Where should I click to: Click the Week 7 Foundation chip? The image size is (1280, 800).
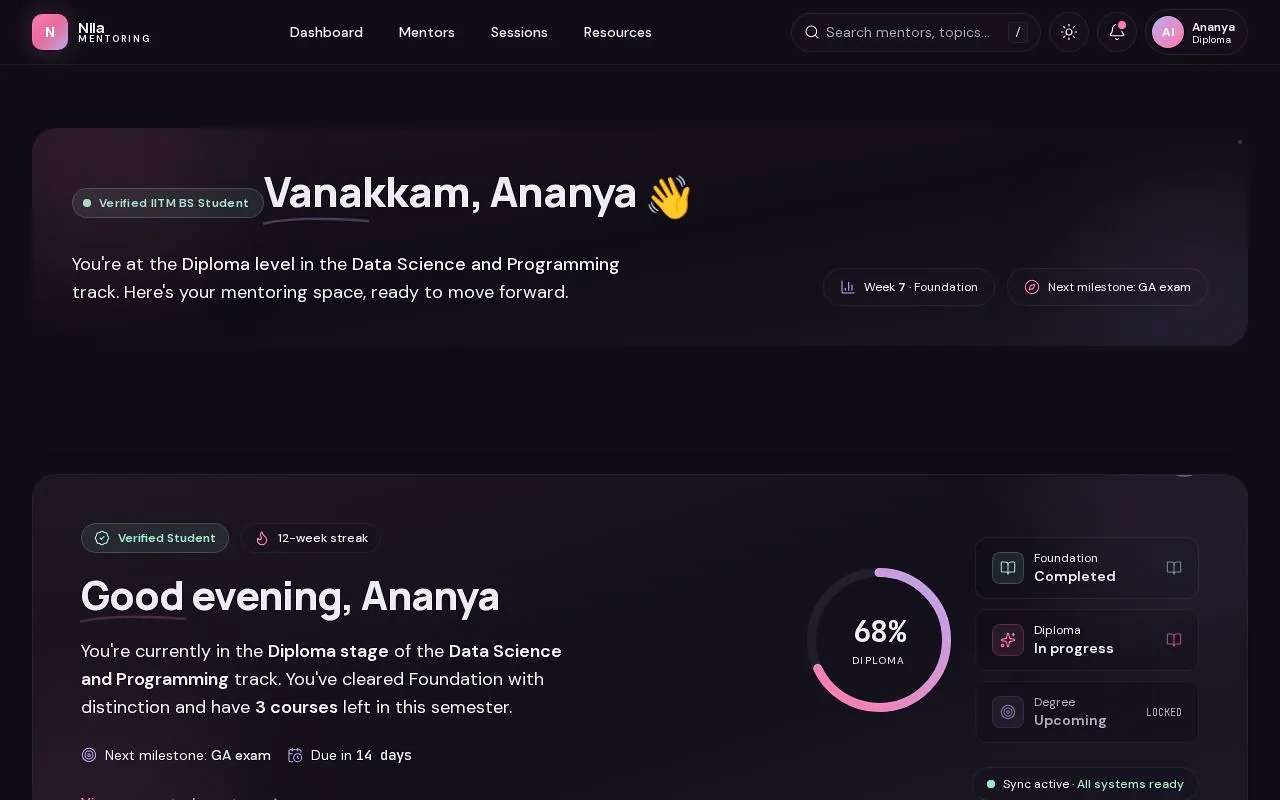[909, 287]
